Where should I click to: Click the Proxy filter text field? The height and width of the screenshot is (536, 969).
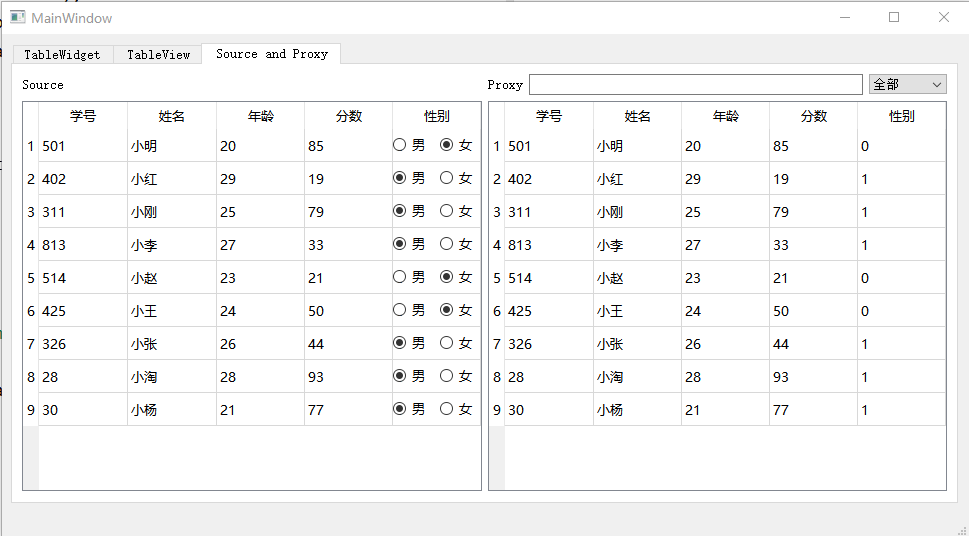tap(695, 85)
